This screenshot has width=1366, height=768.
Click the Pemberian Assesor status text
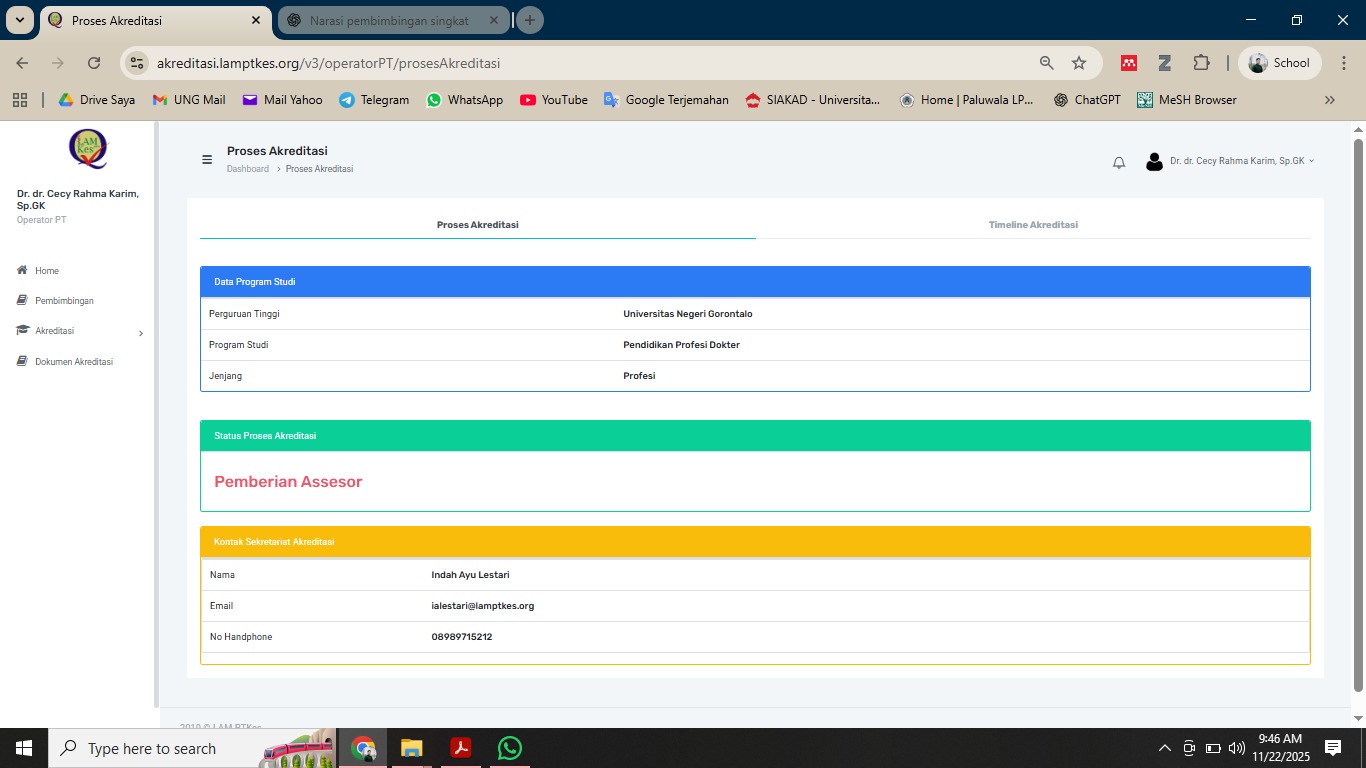point(288,481)
